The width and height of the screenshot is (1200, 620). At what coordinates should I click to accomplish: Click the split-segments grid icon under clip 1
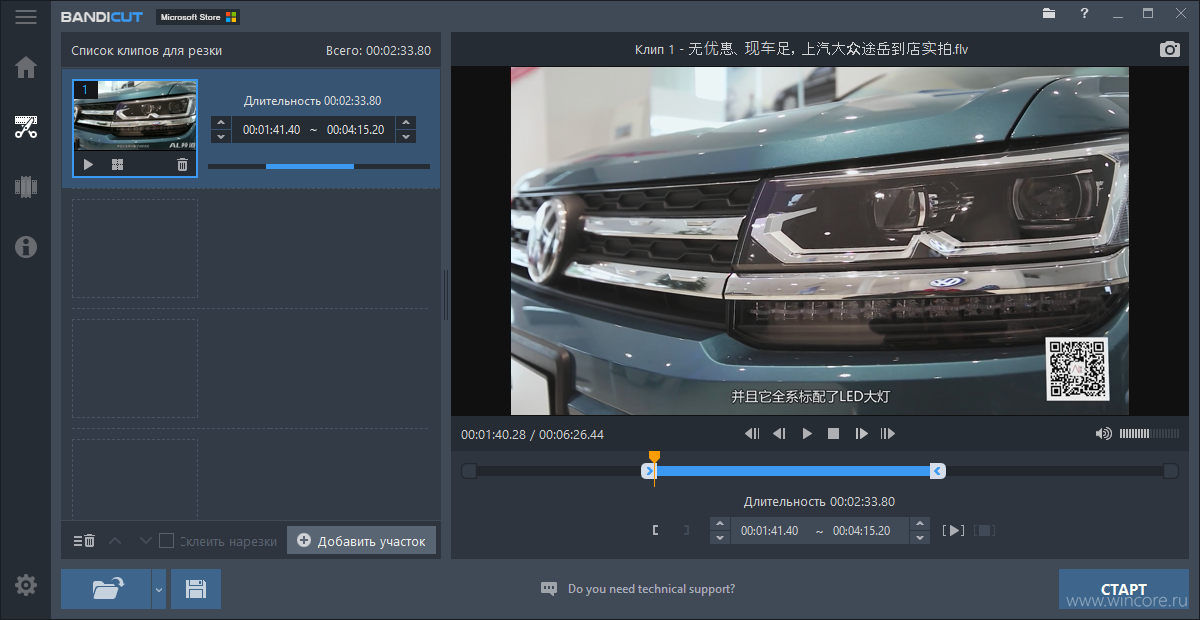(x=117, y=165)
